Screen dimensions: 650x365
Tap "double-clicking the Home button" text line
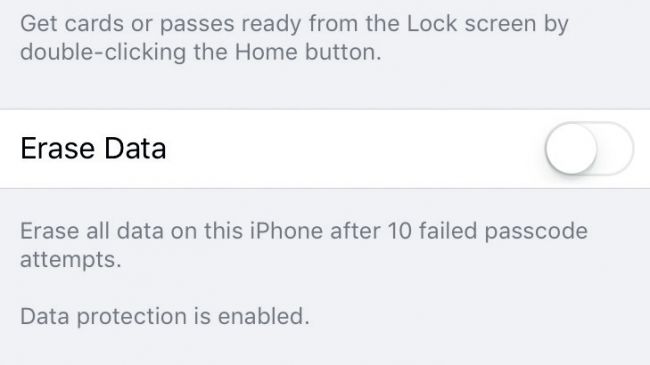point(201,53)
